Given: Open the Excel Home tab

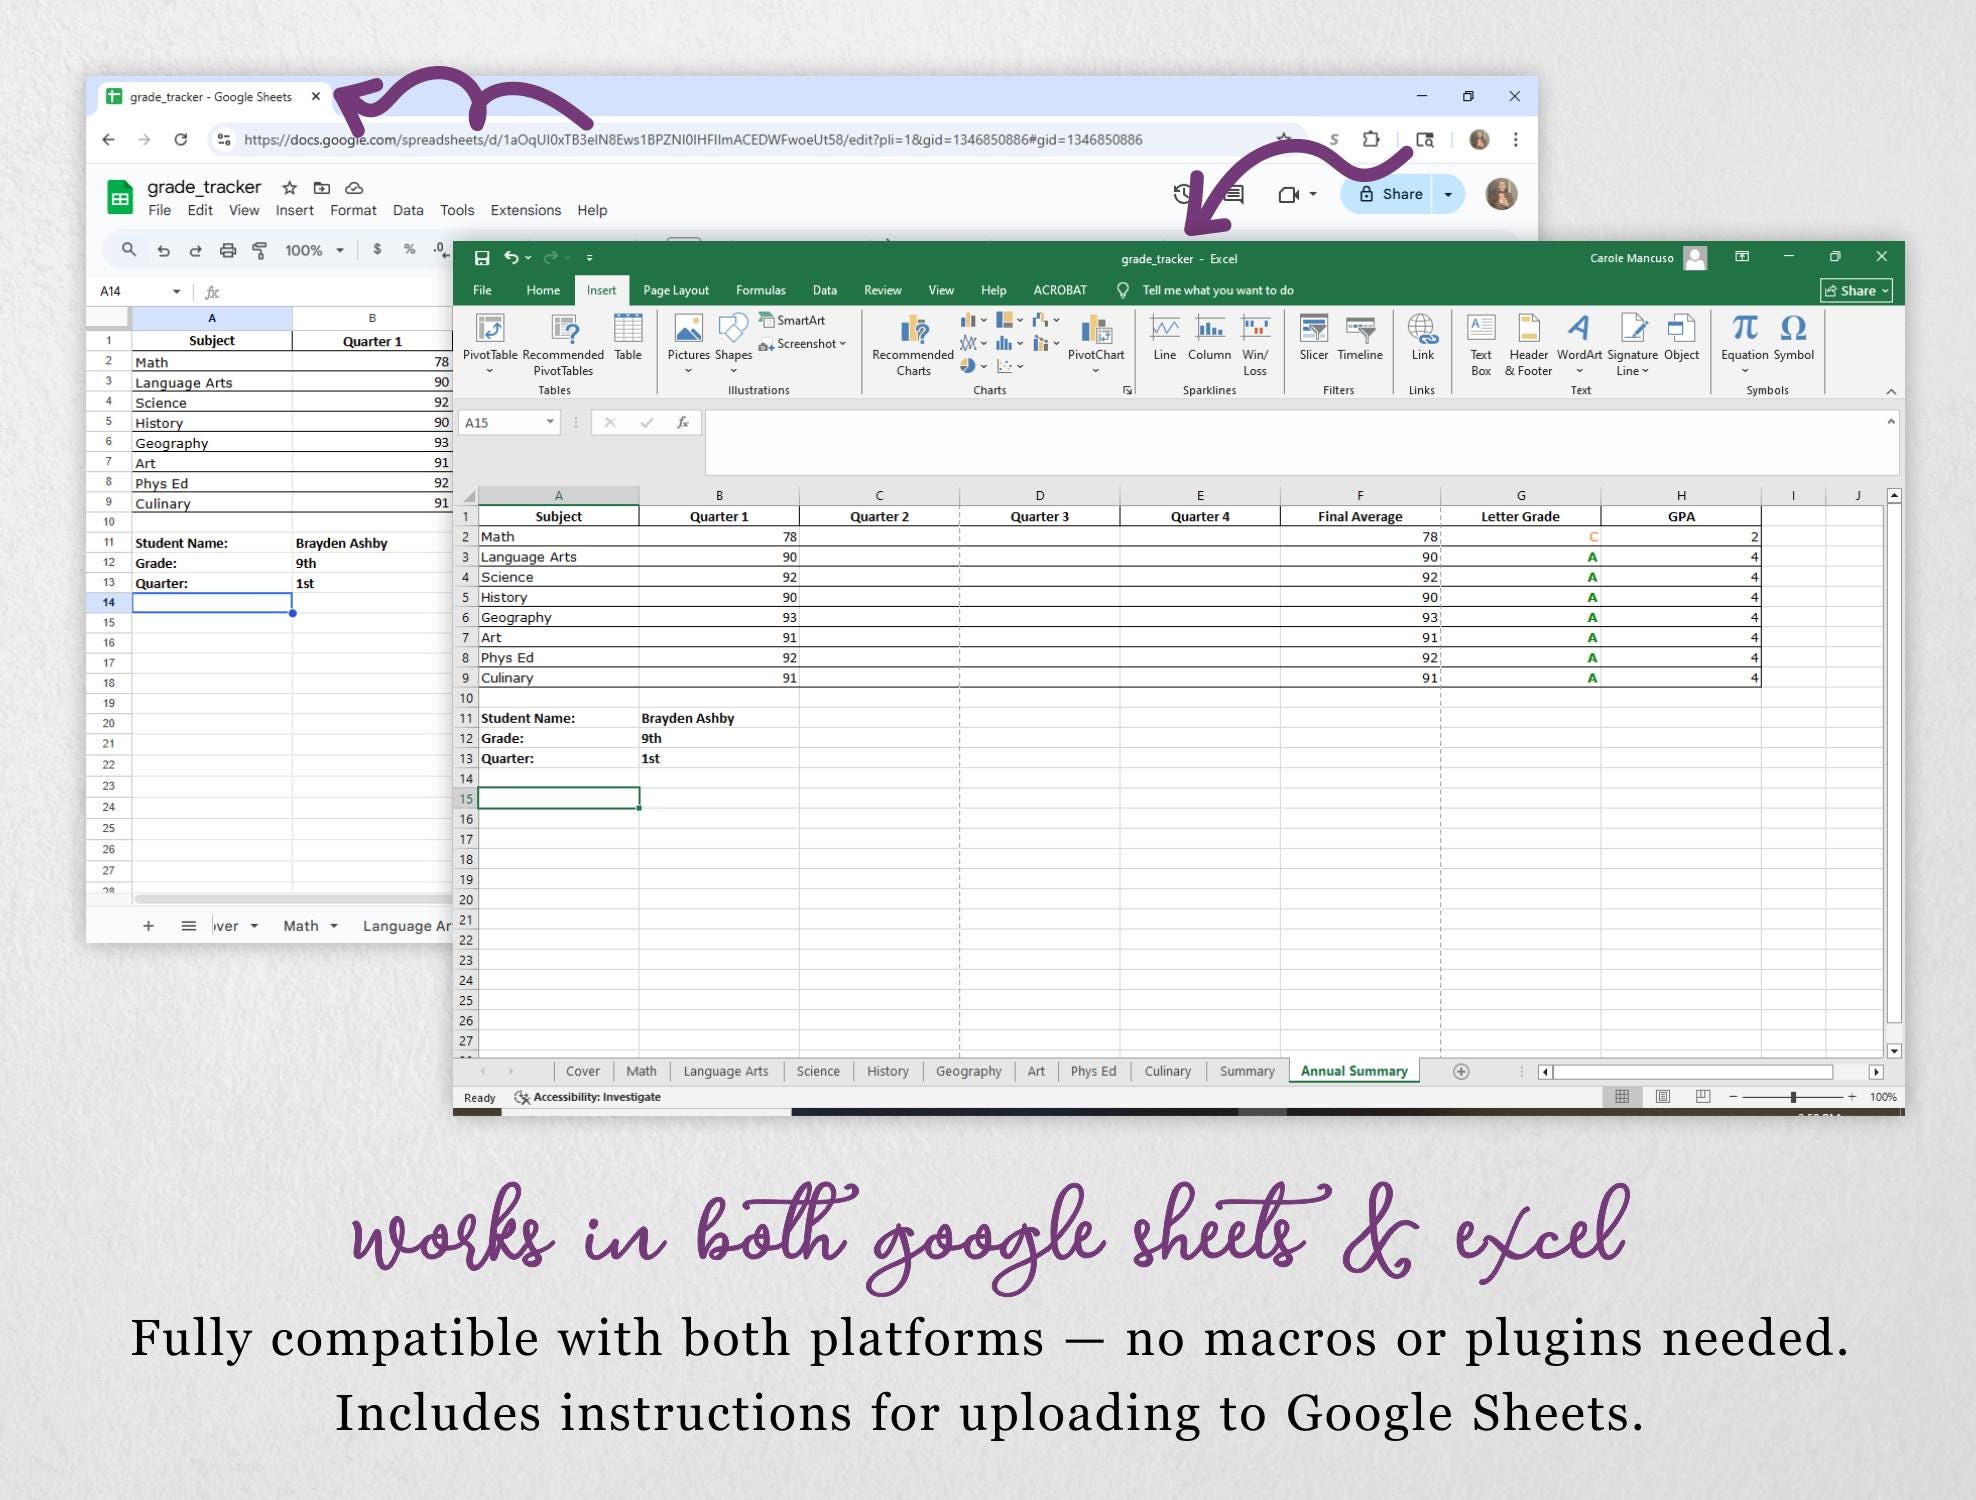Looking at the screenshot, I should pos(543,290).
